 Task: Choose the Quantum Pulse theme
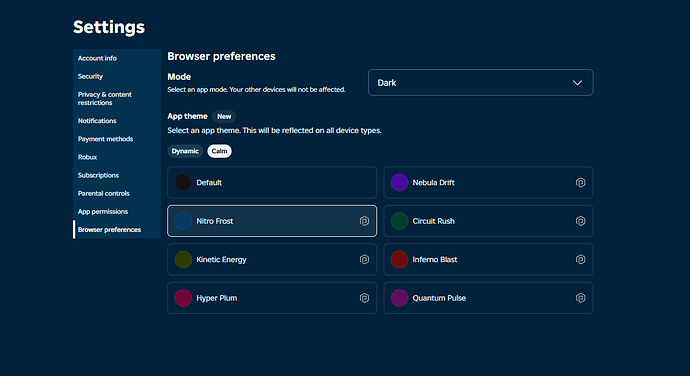(488, 298)
